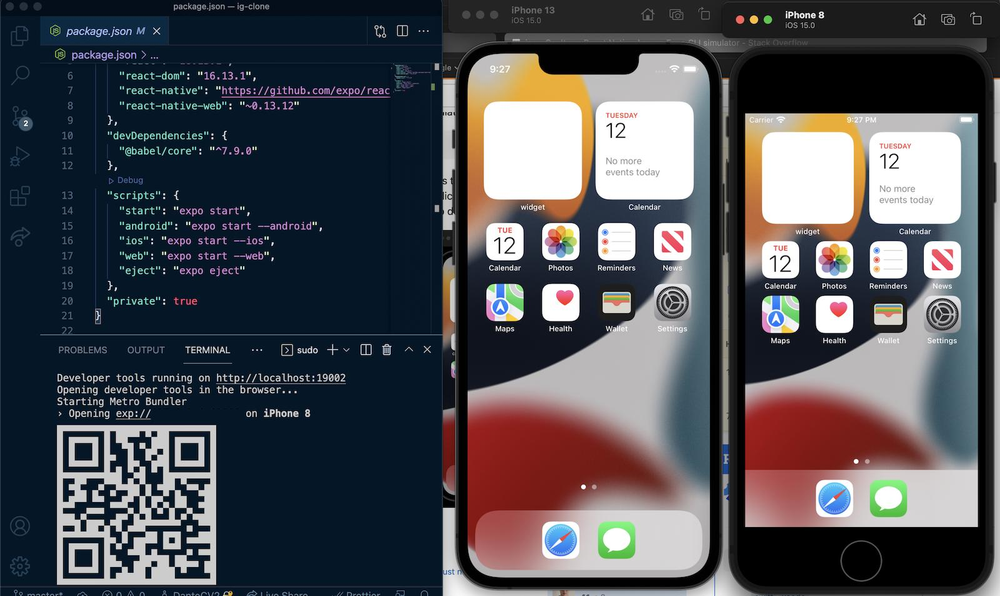This screenshot has width=1000, height=596.
Task: Toggle maximize the terminal panel with the chevron
Action: click(408, 349)
